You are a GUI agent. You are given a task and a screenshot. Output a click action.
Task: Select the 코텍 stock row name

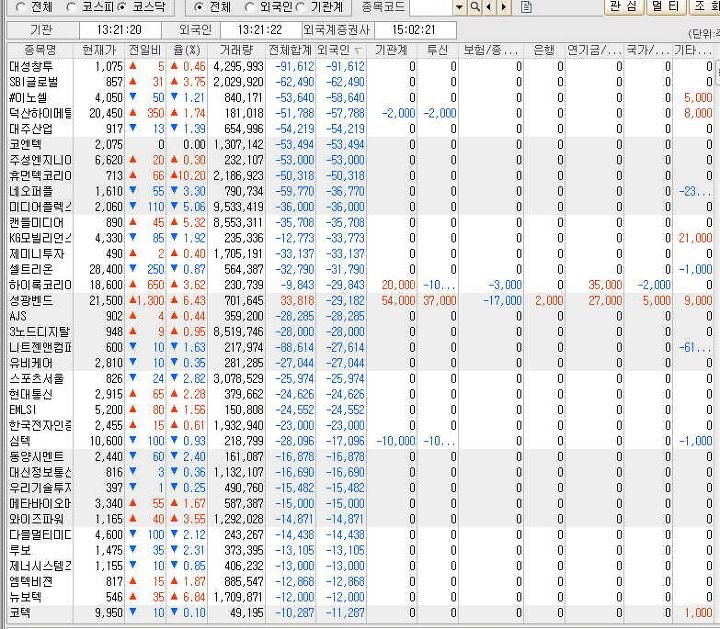(x=20, y=613)
